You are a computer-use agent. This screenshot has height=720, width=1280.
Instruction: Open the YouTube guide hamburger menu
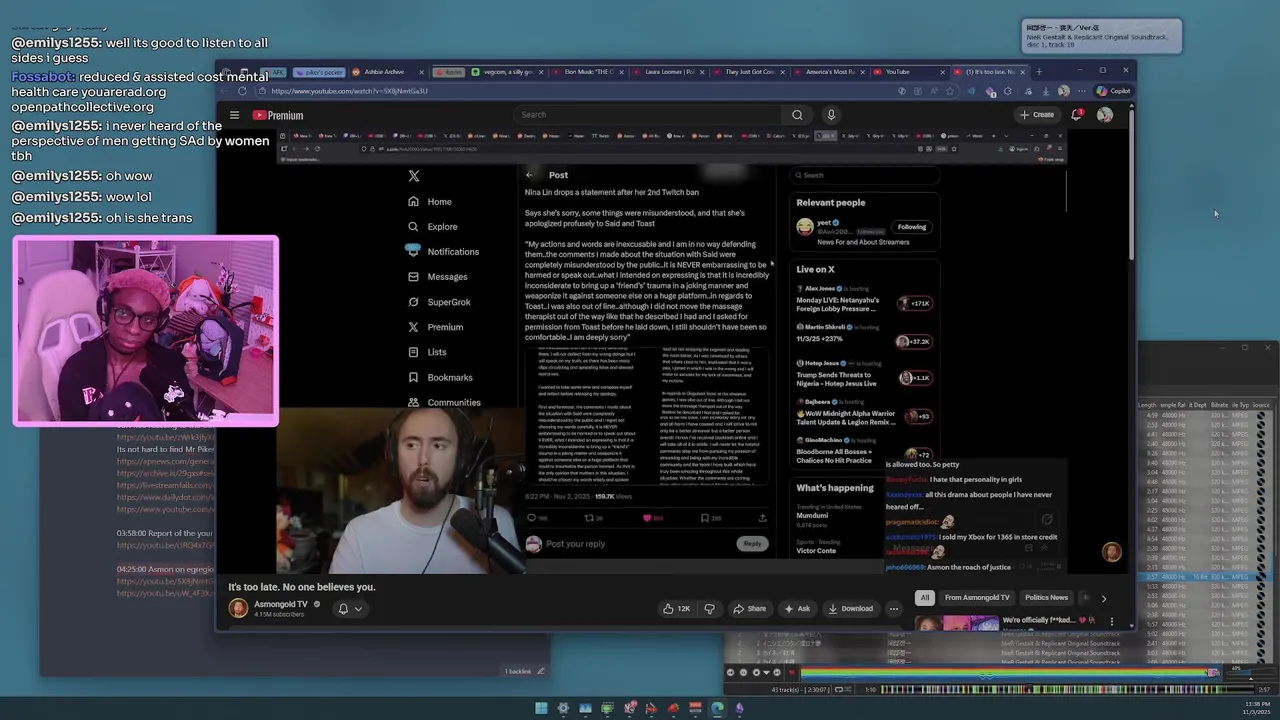(x=234, y=115)
